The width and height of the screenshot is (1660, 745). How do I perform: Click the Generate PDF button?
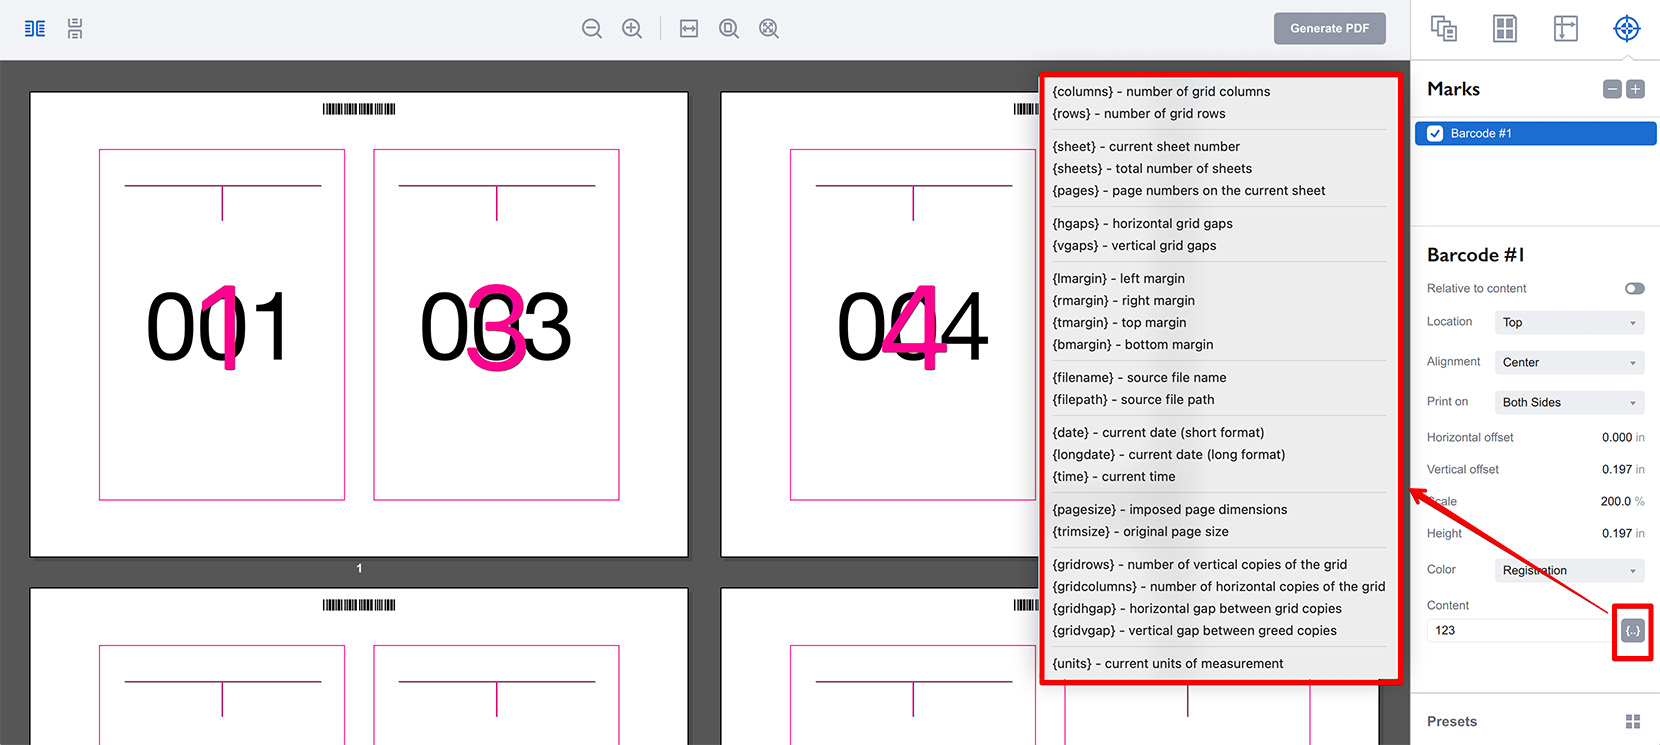[x=1329, y=28]
